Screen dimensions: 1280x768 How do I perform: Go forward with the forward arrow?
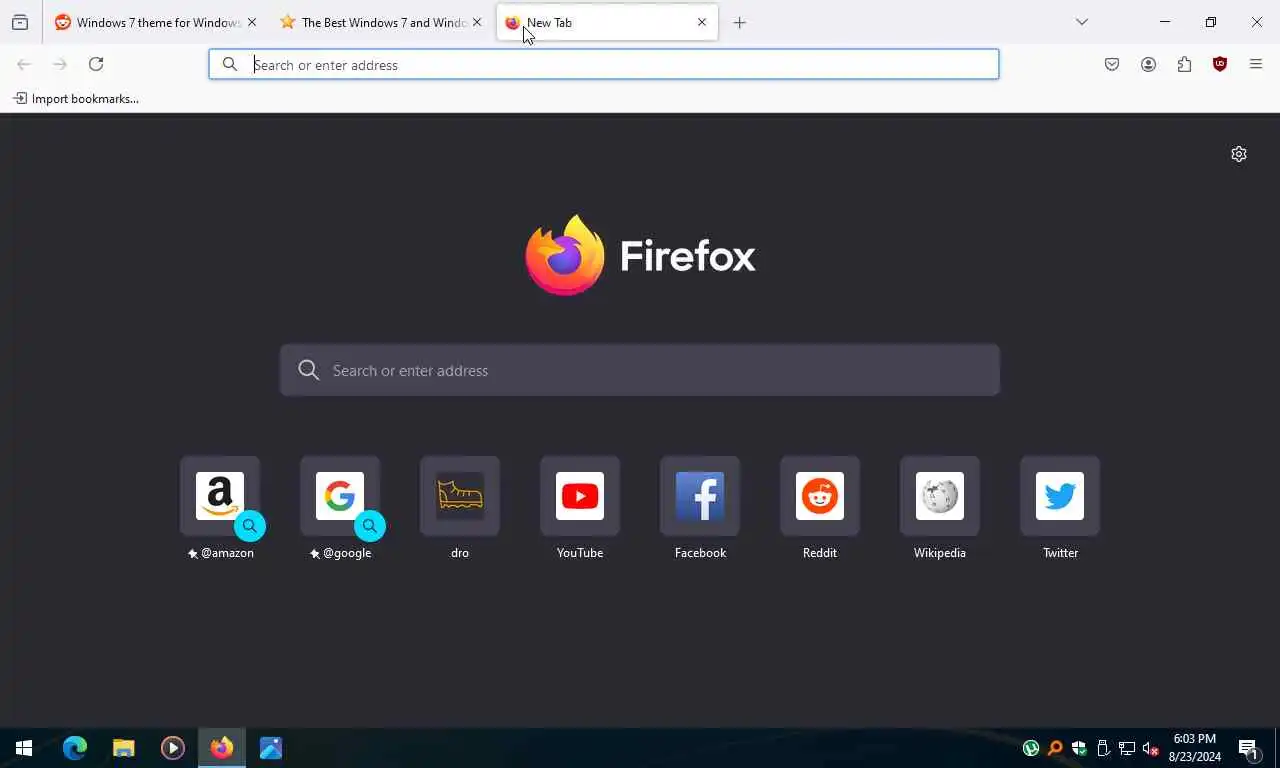pos(60,64)
